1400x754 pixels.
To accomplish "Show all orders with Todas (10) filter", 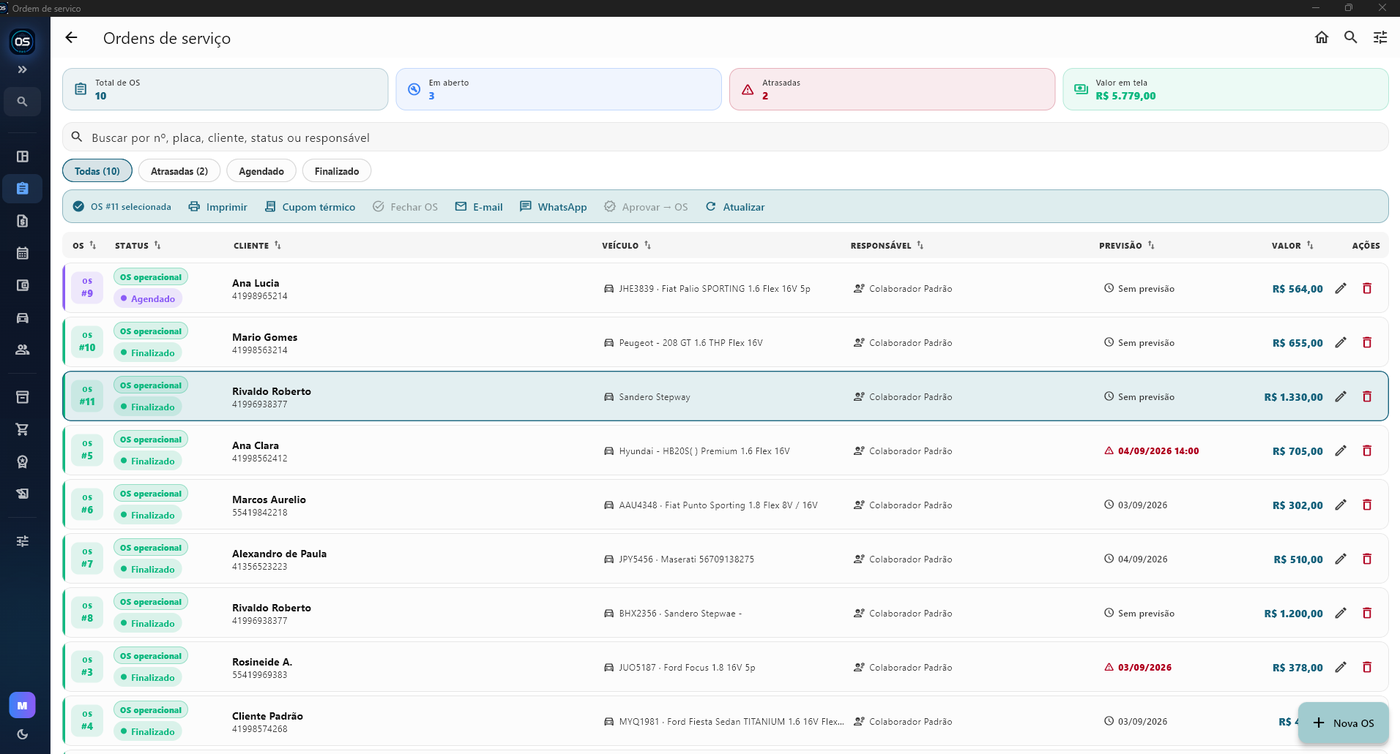I will (97, 171).
